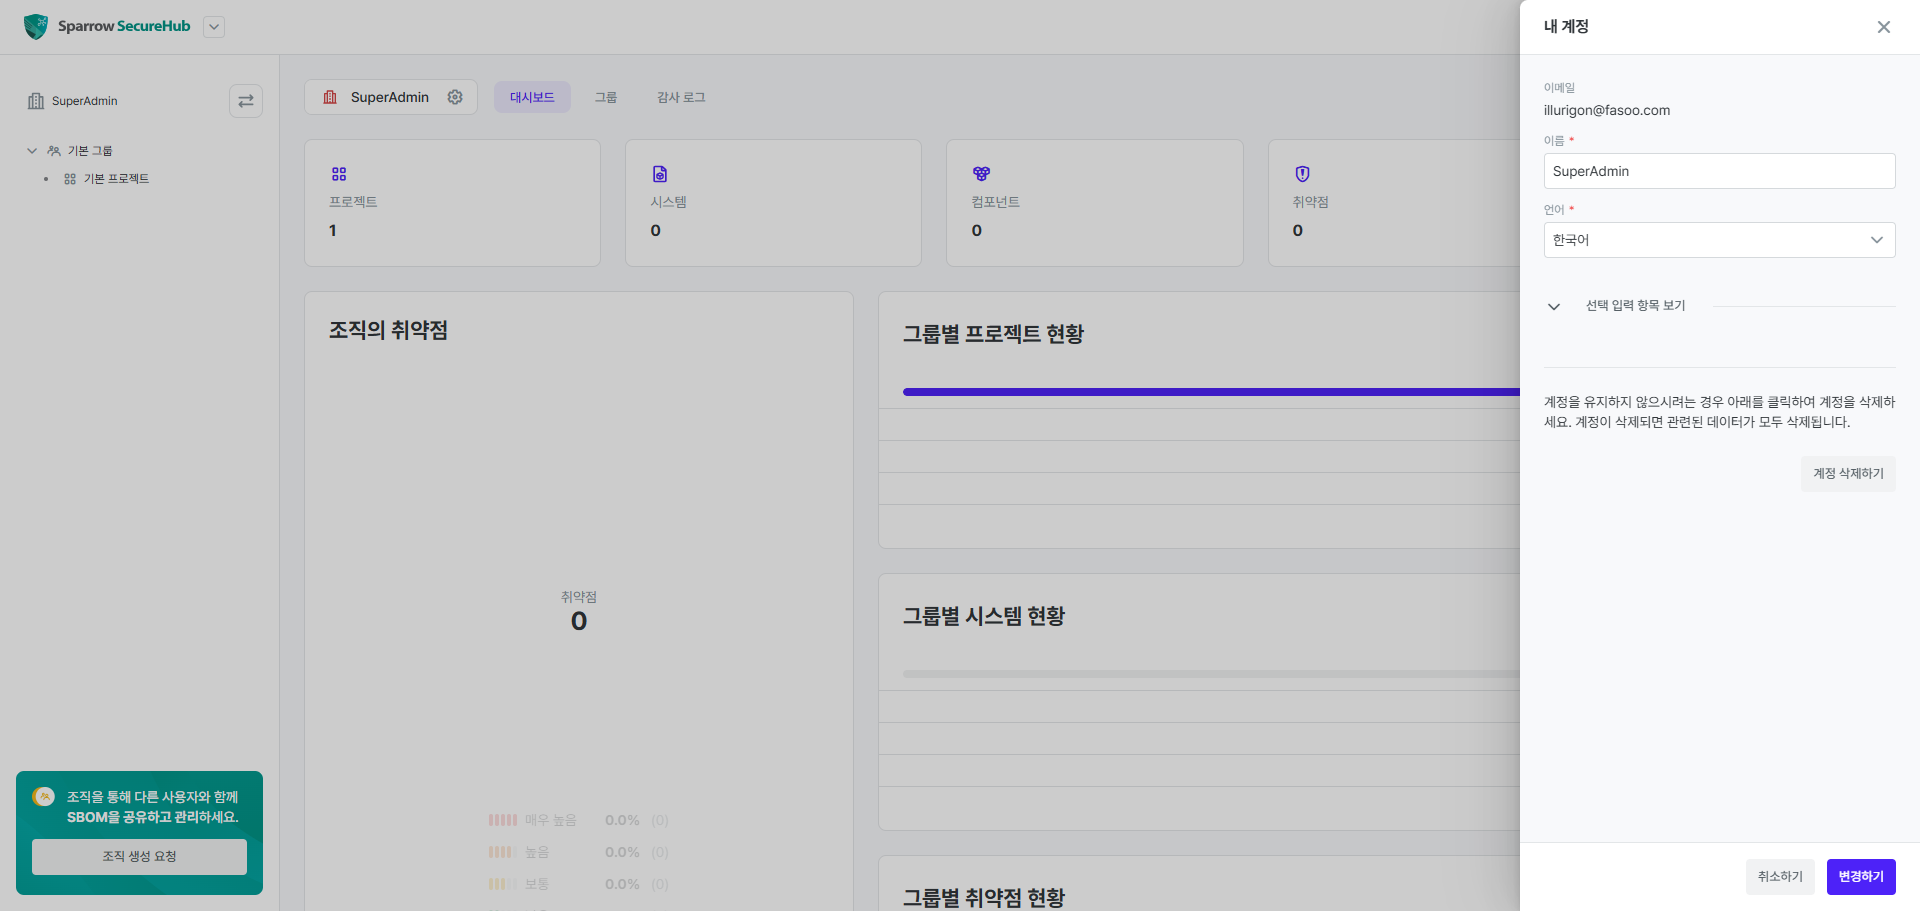Click the 프로젝트 count value 1
The width and height of the screenshot is (1920, 911).
click(x=333, y=231)
